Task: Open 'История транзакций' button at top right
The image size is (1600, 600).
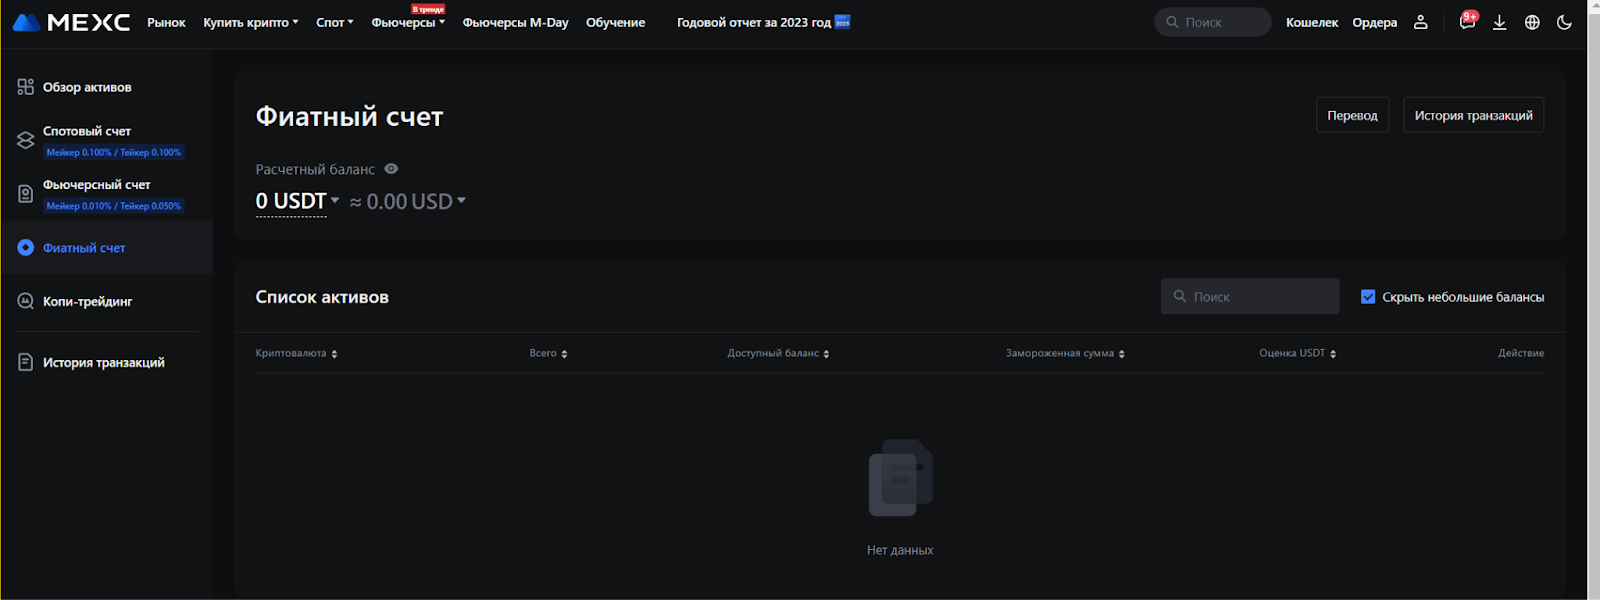Action: (1473, 115)
